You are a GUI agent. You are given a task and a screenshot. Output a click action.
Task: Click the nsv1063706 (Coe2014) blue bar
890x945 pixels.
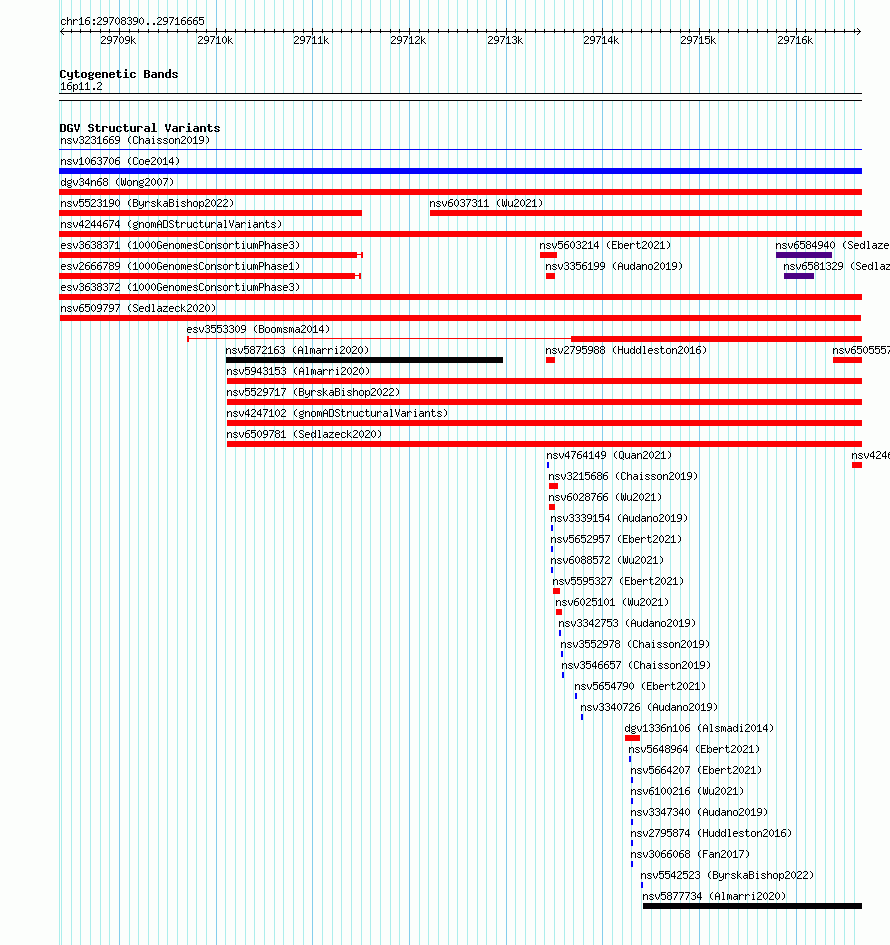pos(460,171)
